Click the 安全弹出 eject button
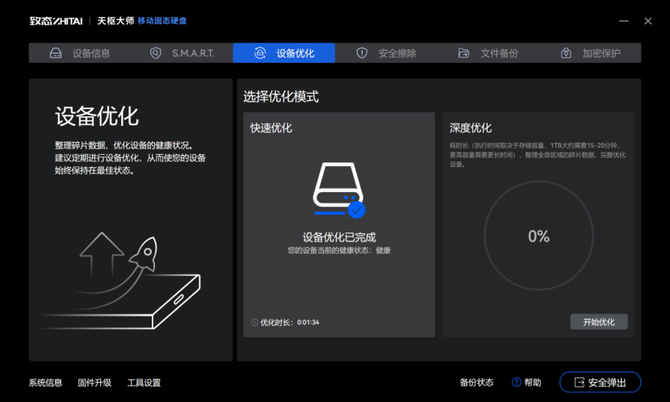 tap(600, 382)
